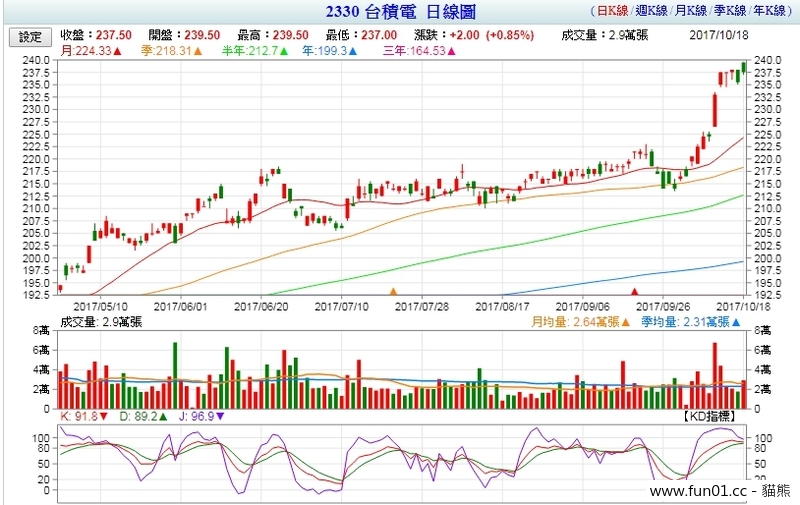Click the 2017/09/26 date axis label
Image resolution: width=800 pixels, height=505 pixels.
[x=663, y=307]
